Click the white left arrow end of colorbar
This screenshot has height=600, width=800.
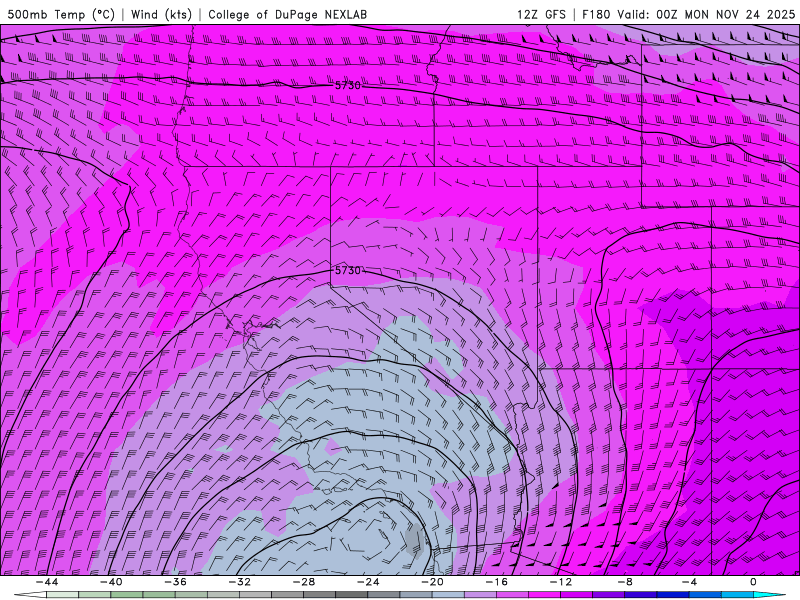[31, 595]
